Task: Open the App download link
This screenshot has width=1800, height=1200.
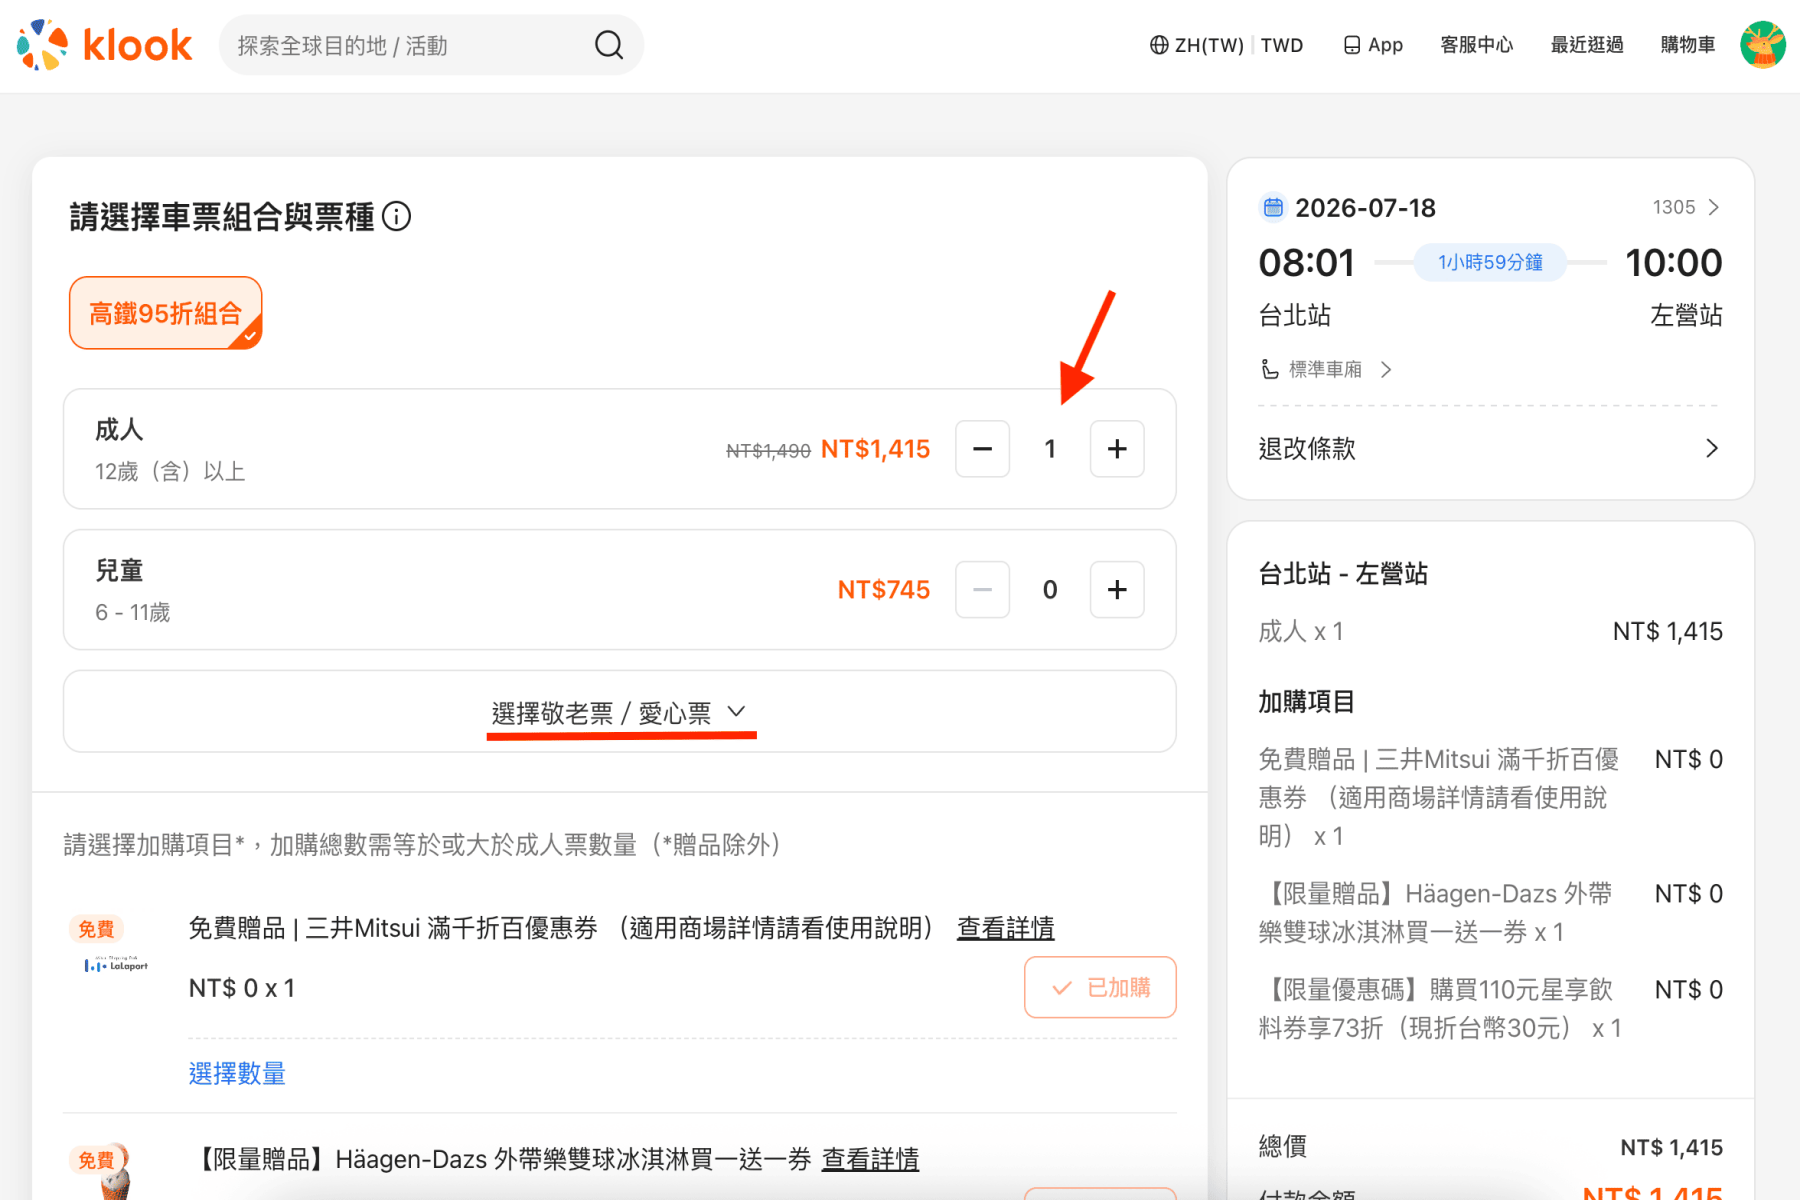Action: 1373,45
